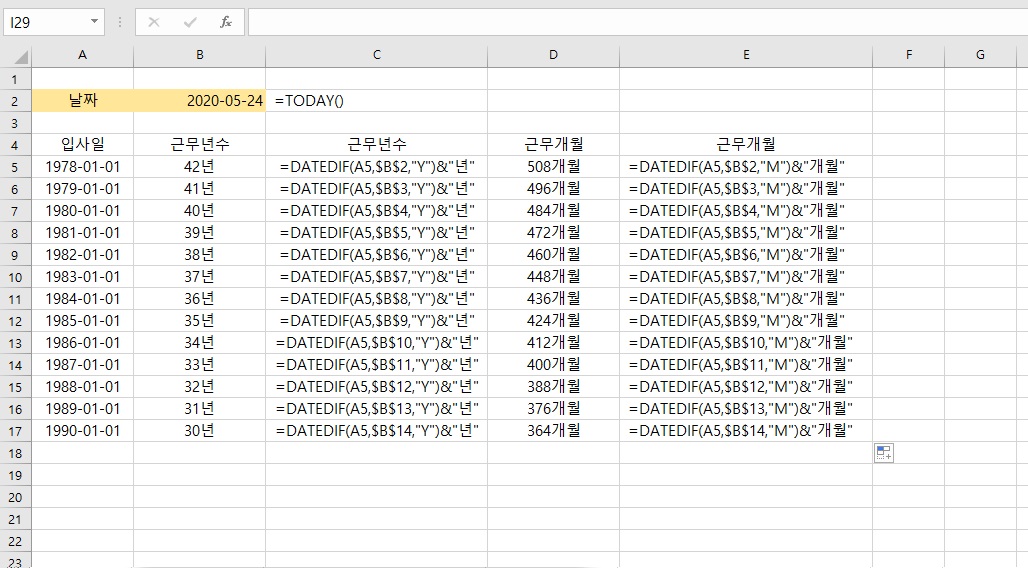Viewport: 1028px width, 568px height.
Task: Select column B header
Action: click(x=199, y=55)
